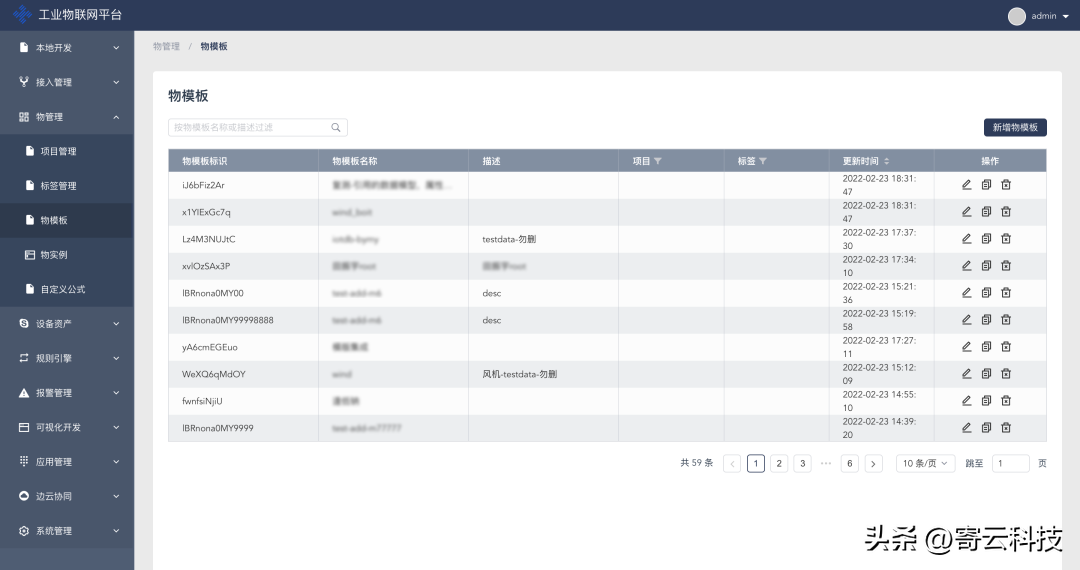Go to page 3
The height and width of the screenshot is (570, 1080).
(x=802, y=463)
